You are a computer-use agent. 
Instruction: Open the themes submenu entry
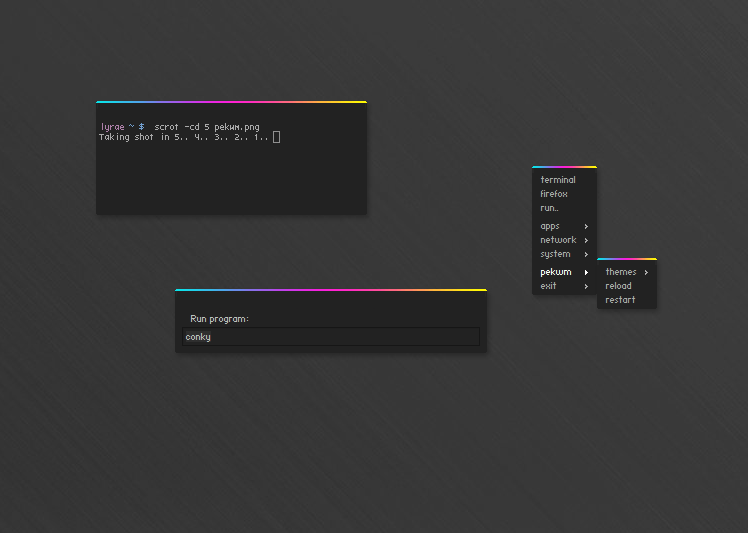click(x=627, y=272)
